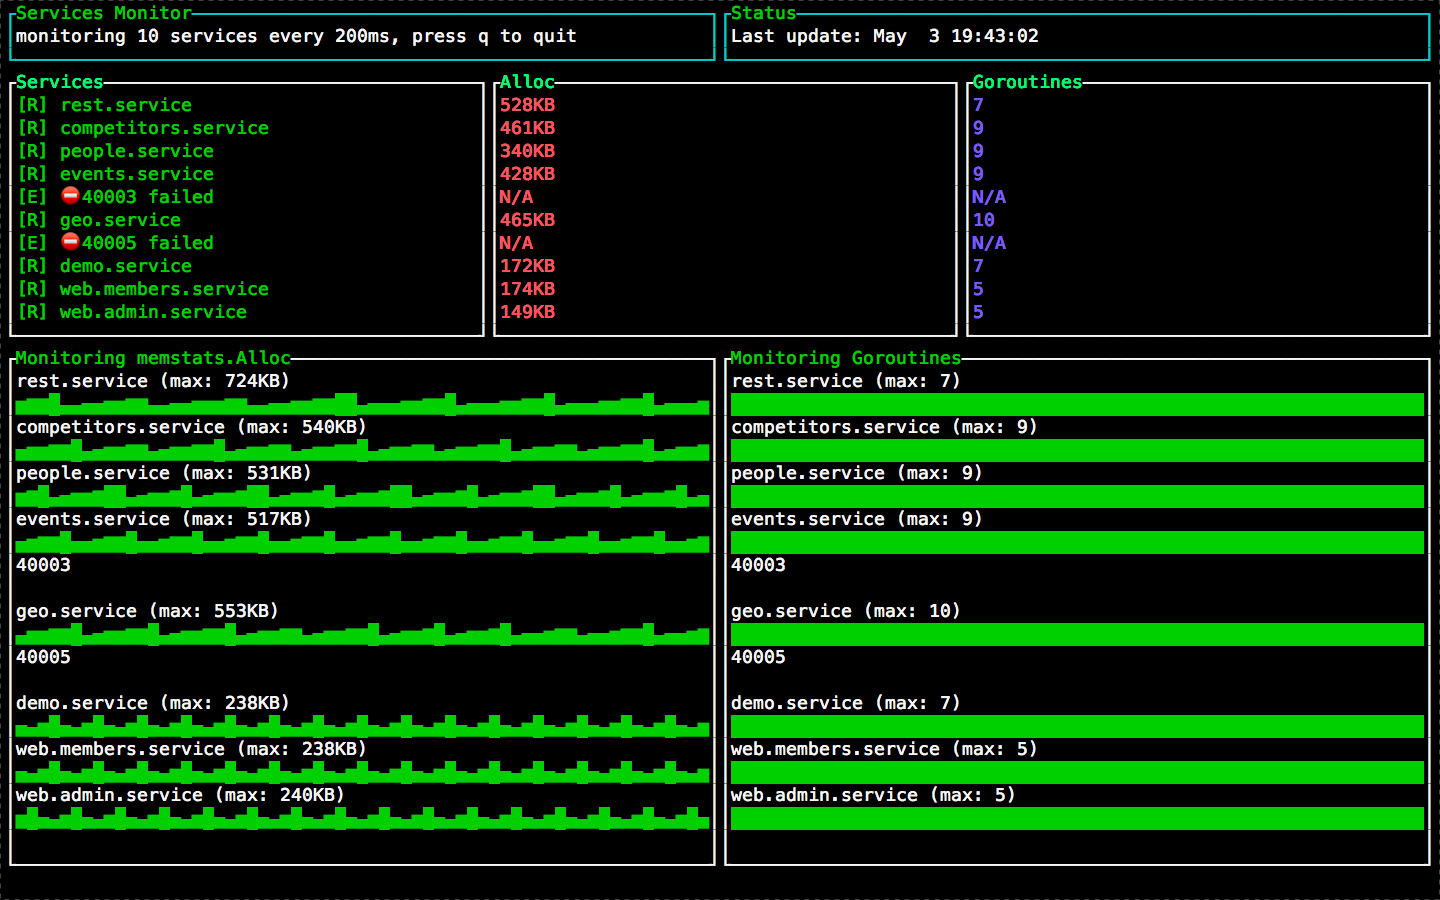Select web.members.service in Services list

tap(164, 289)
